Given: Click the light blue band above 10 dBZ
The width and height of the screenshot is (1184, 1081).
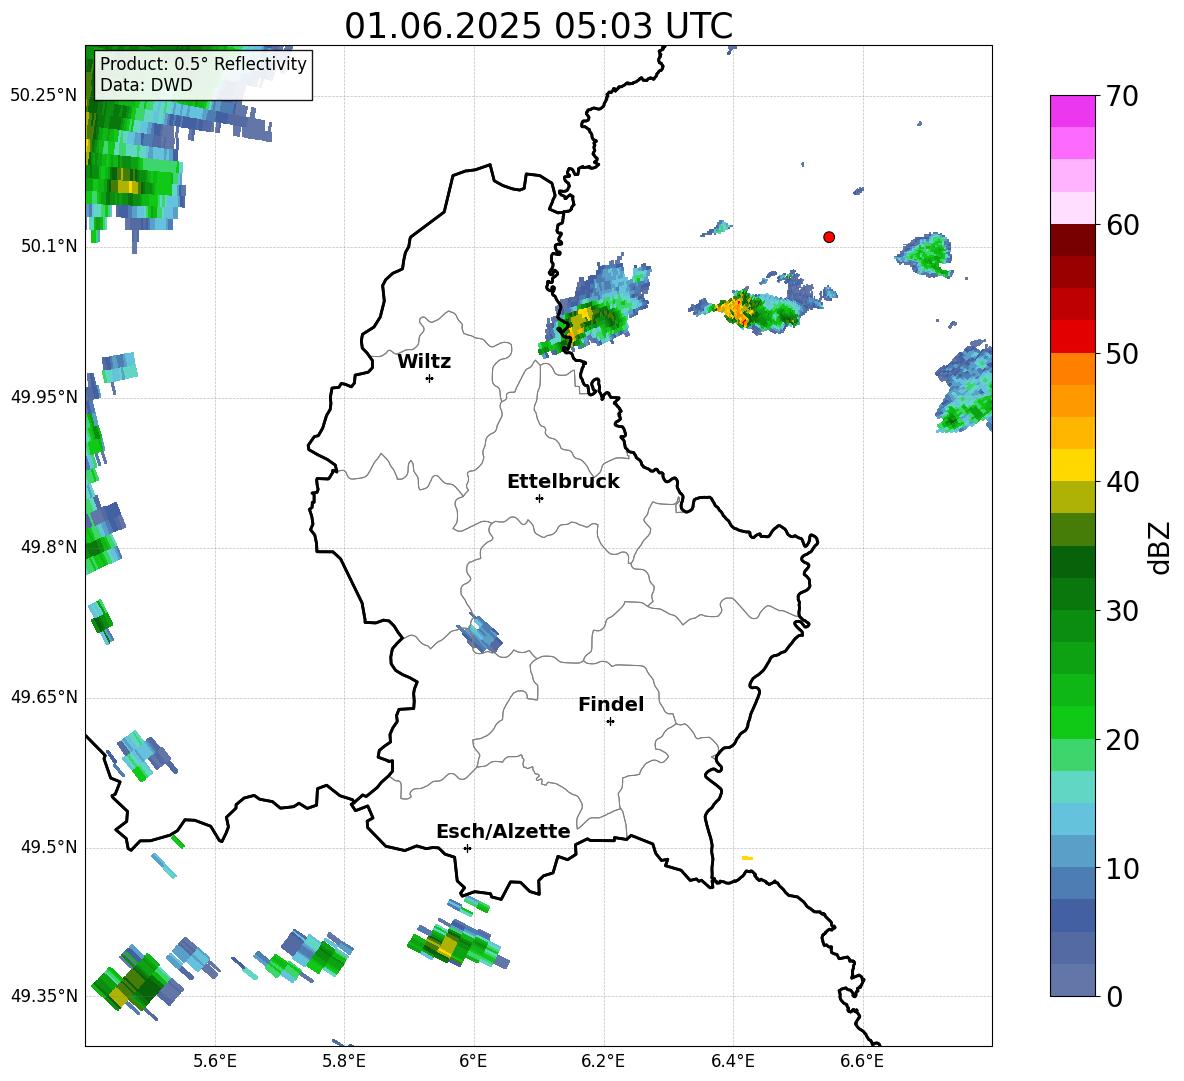Looking at the screenshot, I should click(1072, 820).
